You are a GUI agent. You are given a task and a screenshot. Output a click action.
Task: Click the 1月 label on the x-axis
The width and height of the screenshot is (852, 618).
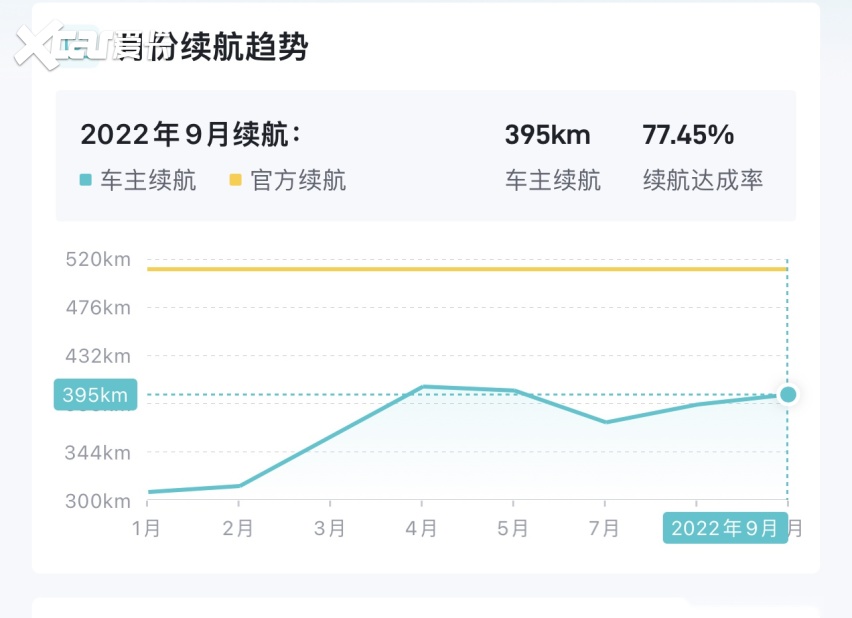point(147,529)
